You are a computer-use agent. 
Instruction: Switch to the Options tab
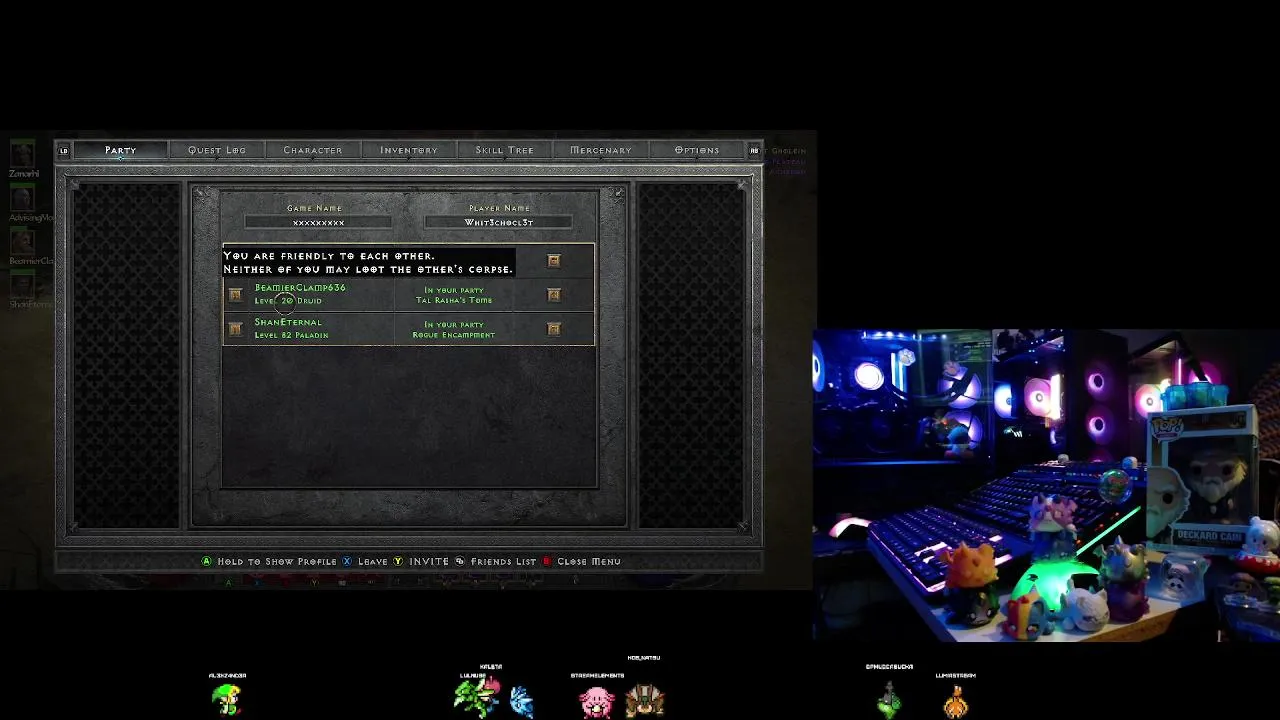(697, 150)
